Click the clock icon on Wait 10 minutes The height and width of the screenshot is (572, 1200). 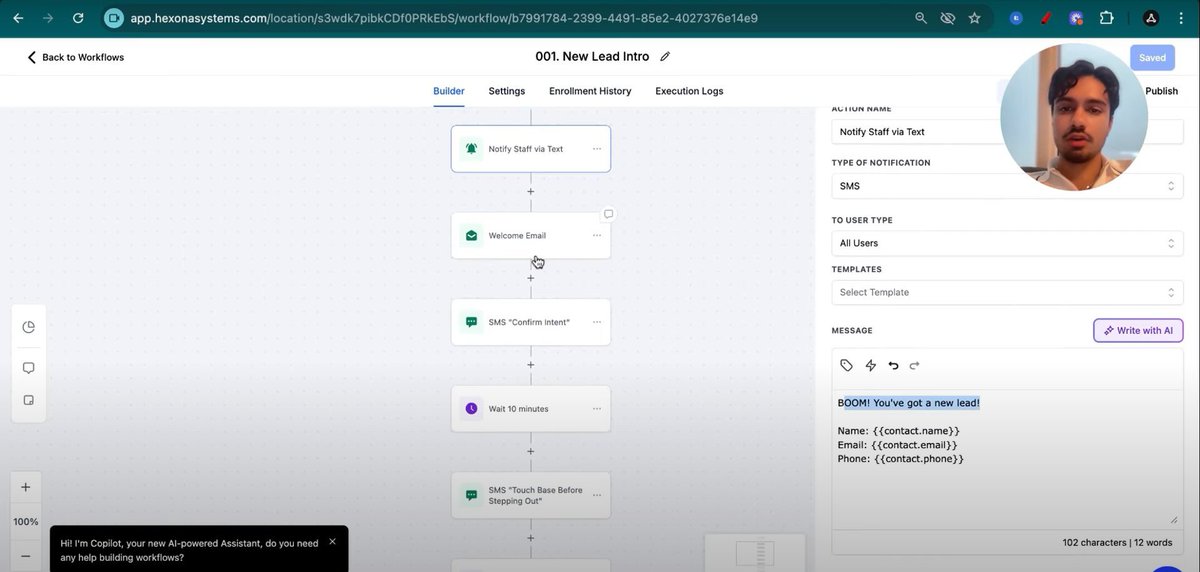pos(471,409)
